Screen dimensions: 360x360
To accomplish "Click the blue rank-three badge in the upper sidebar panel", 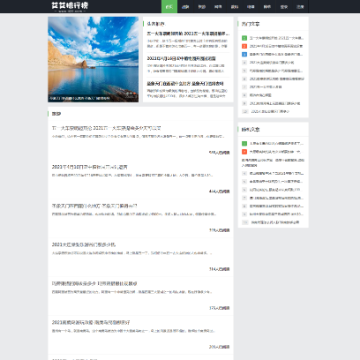I will (x=244, y=54).
